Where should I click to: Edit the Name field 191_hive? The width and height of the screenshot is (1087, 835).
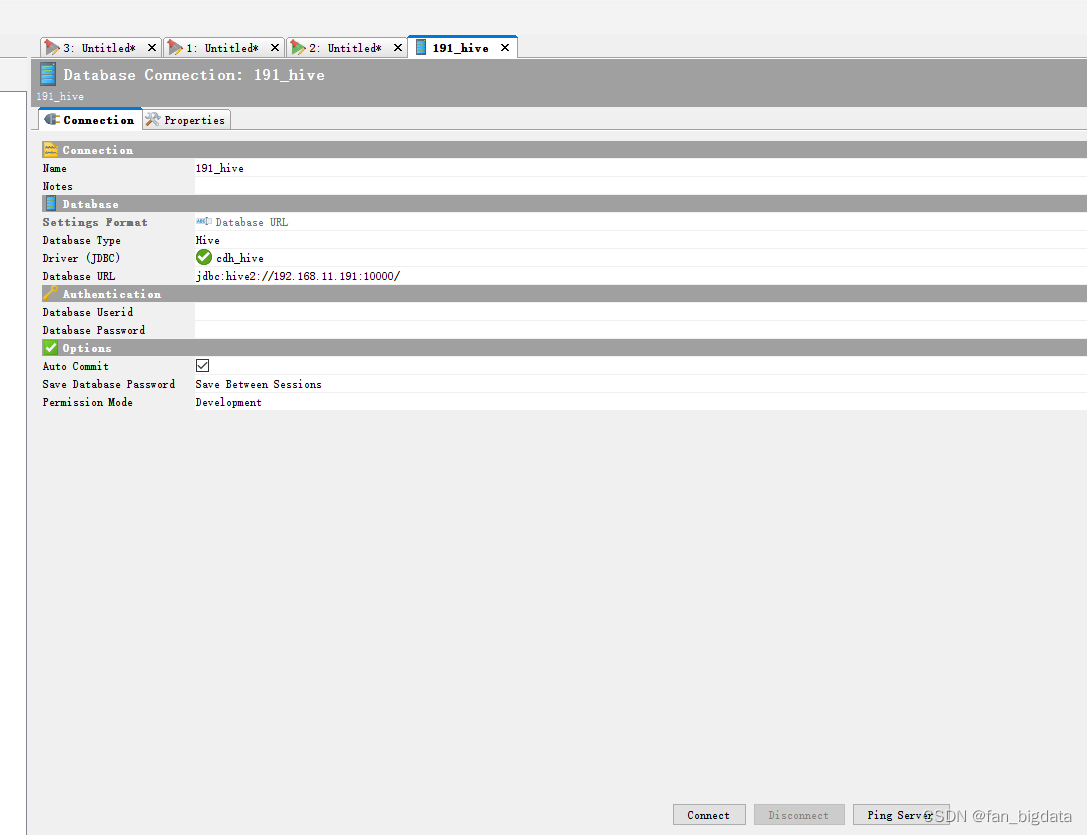[641, 168]
